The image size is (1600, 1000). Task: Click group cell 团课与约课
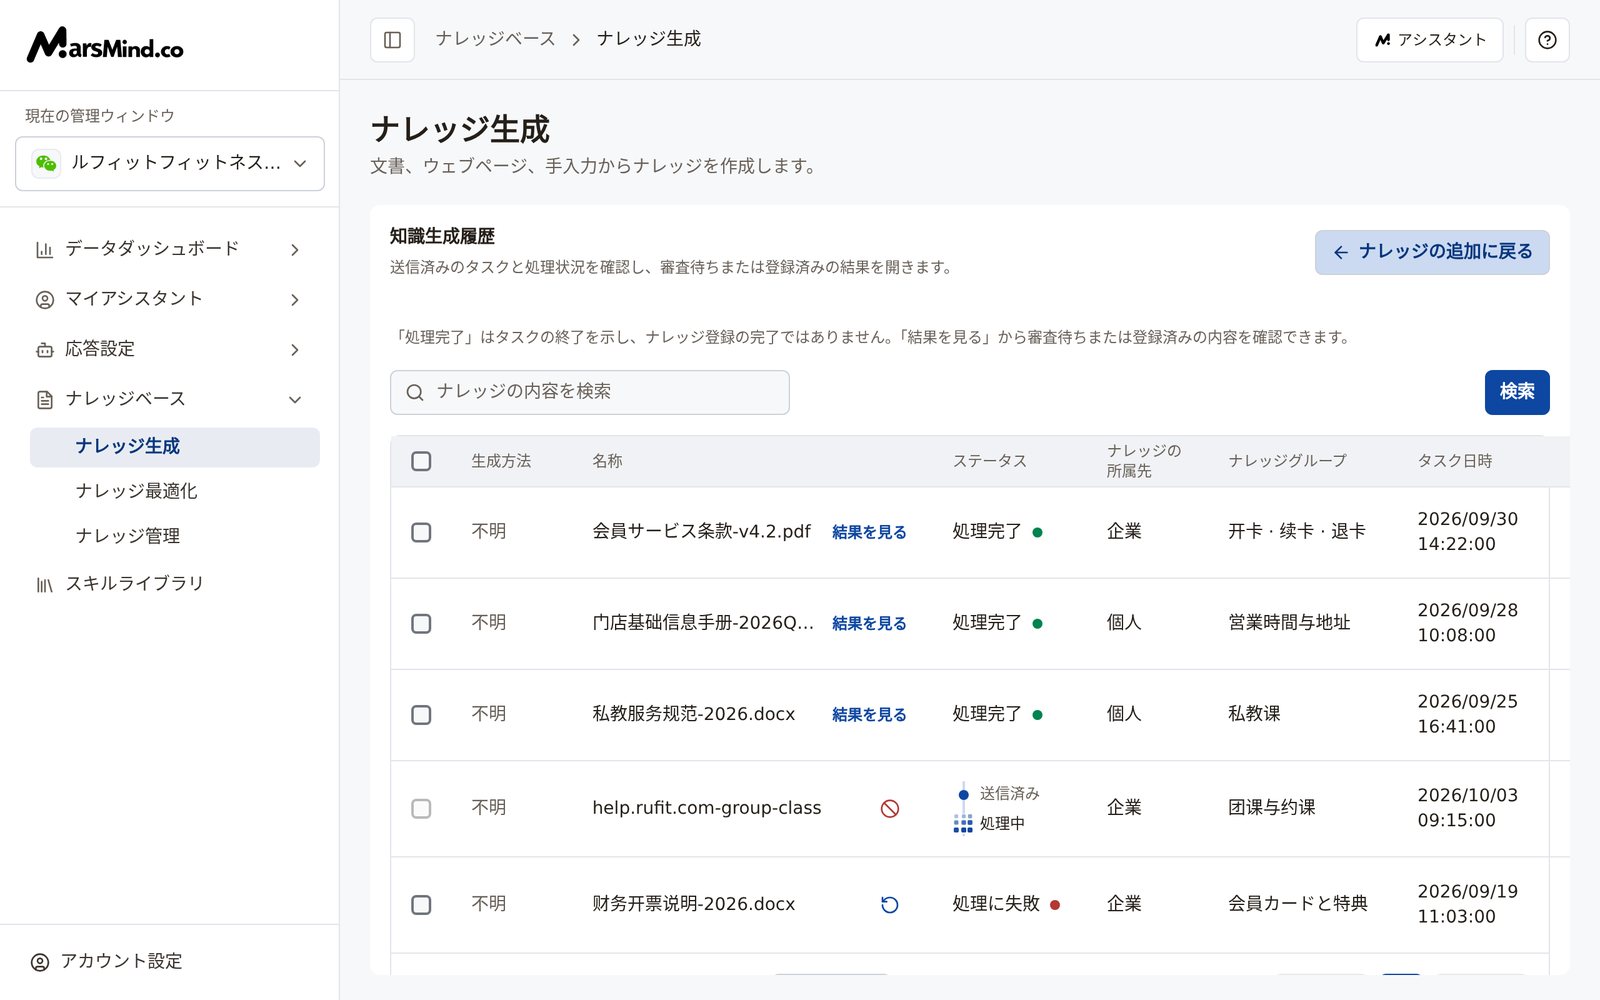point(1272,808)
